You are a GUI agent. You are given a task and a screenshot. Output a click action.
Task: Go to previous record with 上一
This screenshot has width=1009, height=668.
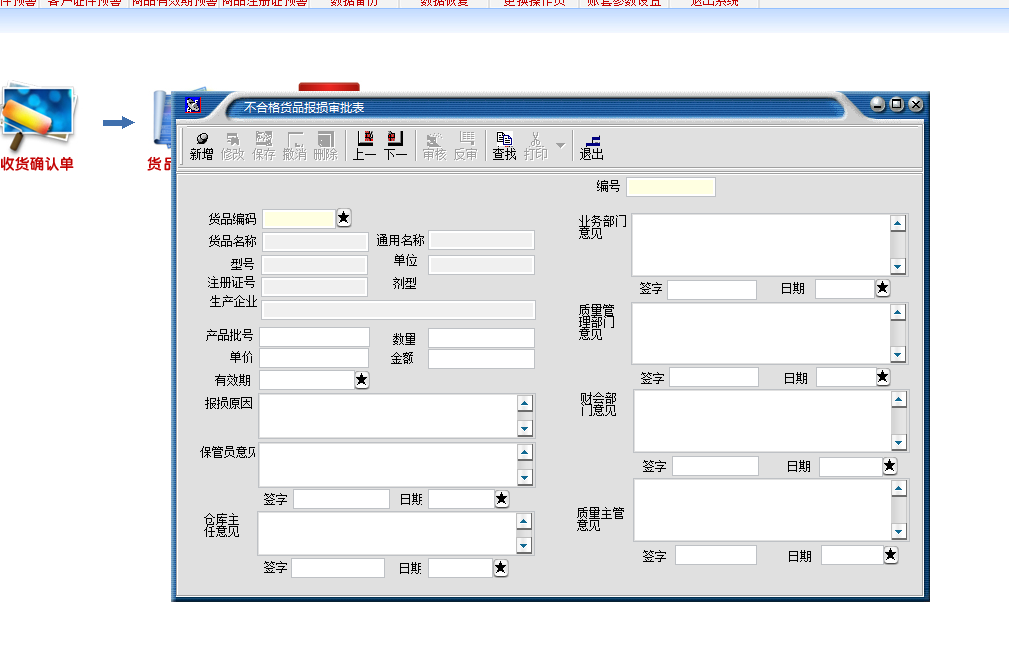(x=364, y=146)
